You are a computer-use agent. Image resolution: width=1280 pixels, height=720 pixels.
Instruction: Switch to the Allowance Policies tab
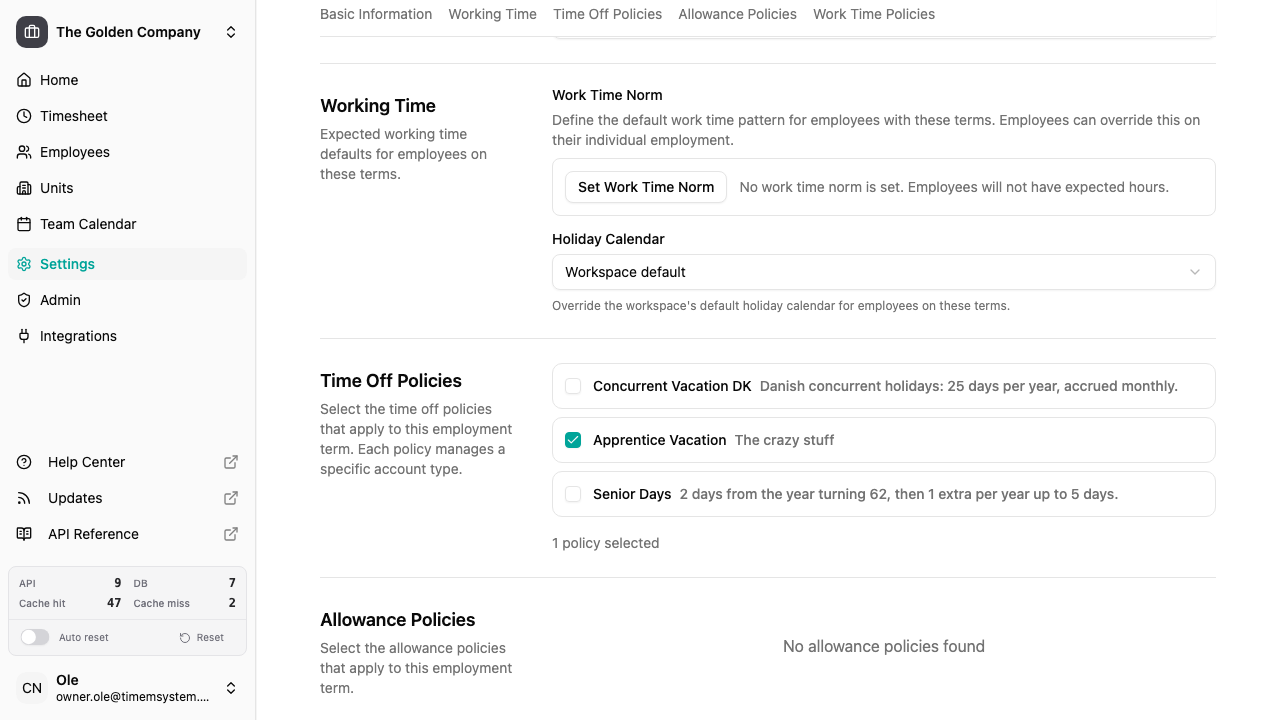point(737,14)
